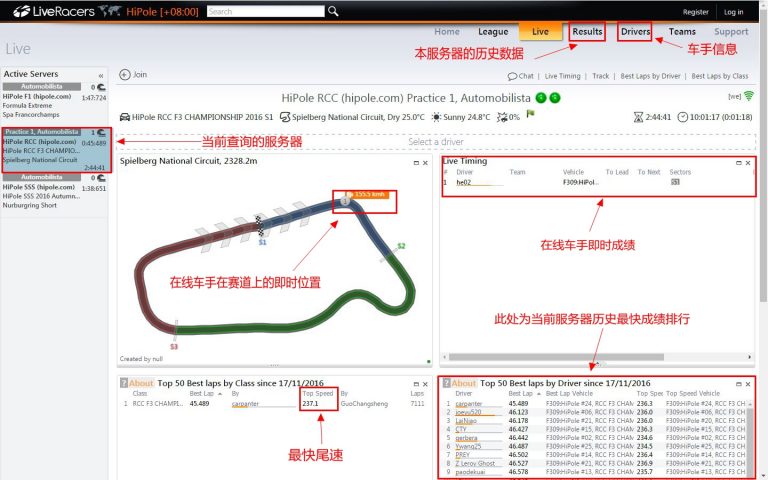Select the HiPole SSS server entry

[54, 192]
